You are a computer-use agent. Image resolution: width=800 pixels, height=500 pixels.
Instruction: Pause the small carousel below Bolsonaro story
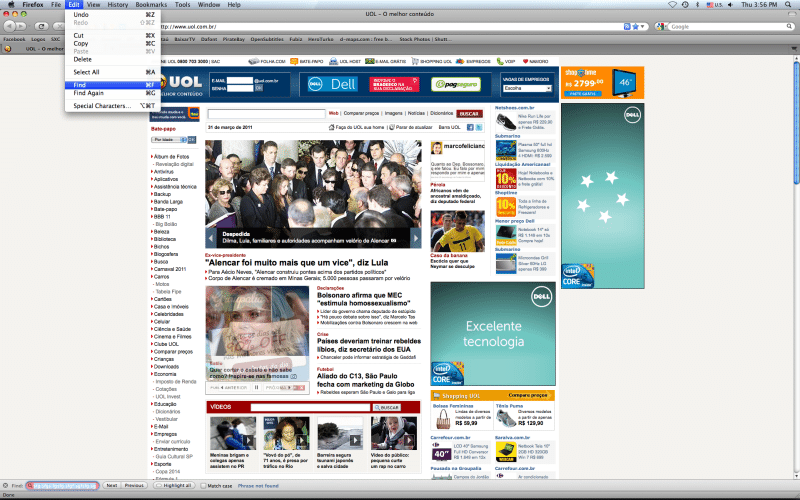pos(257,388)
